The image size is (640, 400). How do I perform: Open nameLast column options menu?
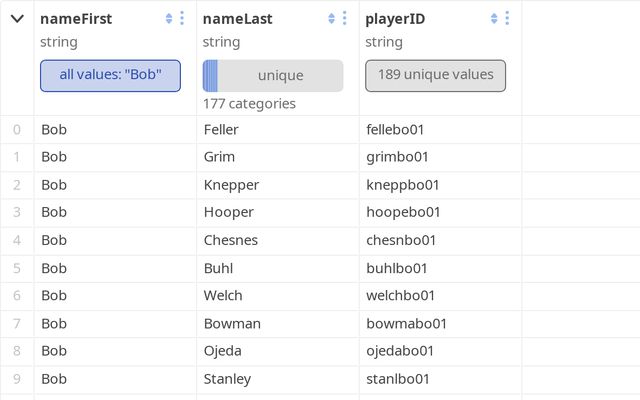345,19
